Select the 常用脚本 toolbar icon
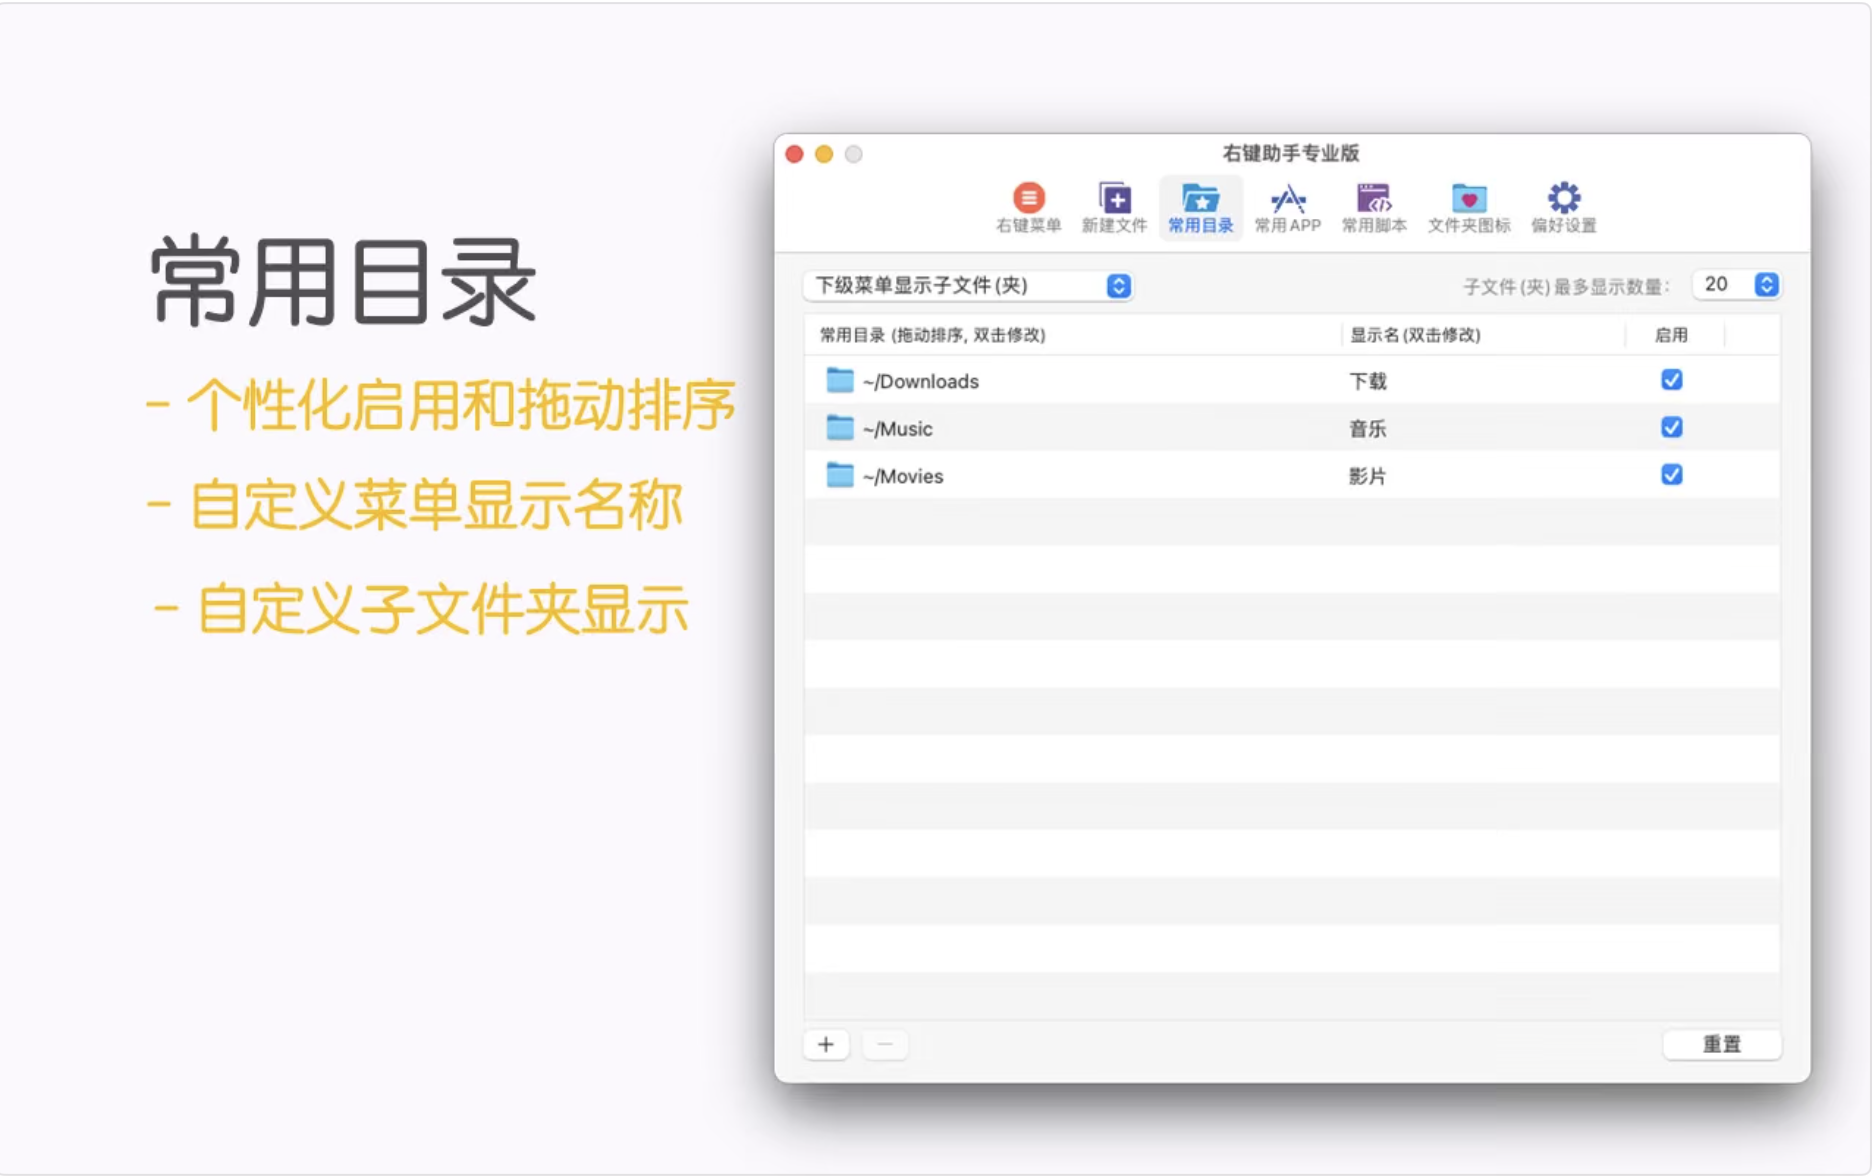1874x1176 pixels. point(1373,205)
